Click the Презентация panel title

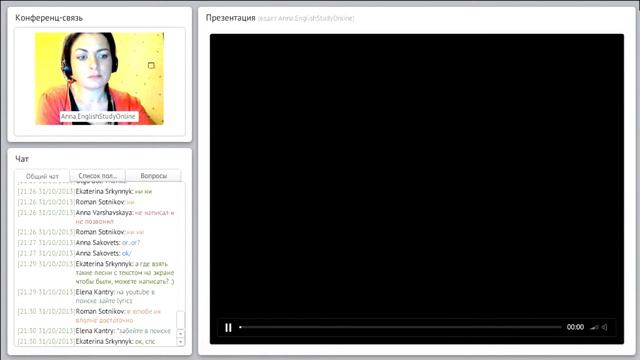tap(230, 18)
